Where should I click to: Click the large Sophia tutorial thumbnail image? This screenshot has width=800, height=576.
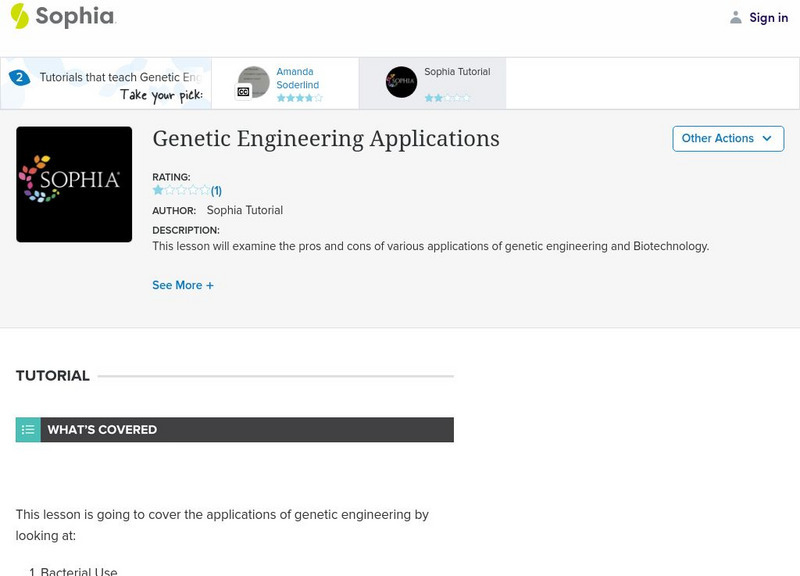click(74, 184)
